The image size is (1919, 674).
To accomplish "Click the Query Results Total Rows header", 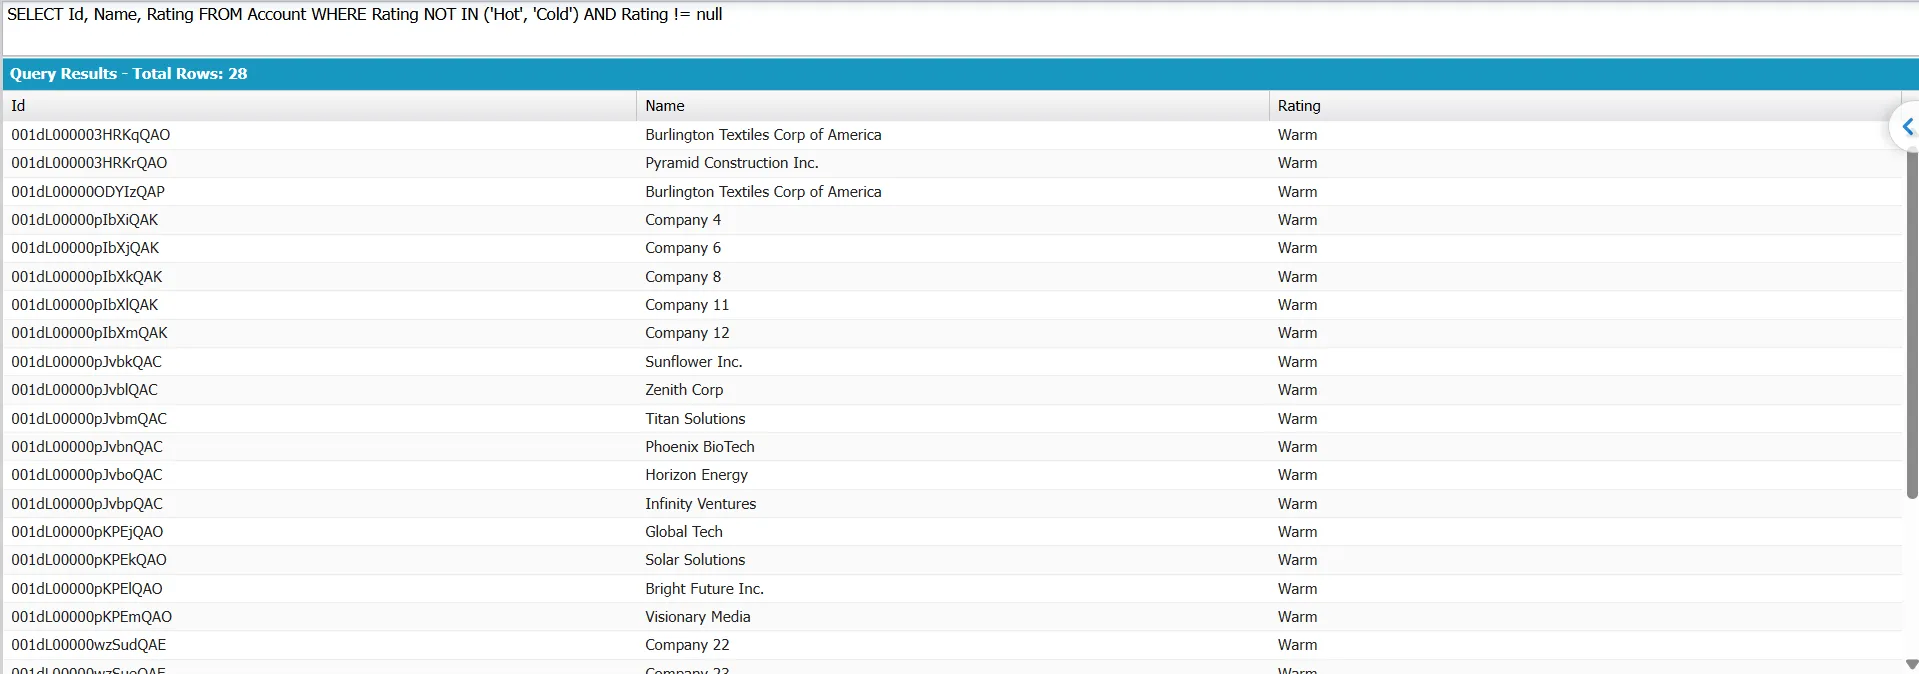I will [128, 74].
